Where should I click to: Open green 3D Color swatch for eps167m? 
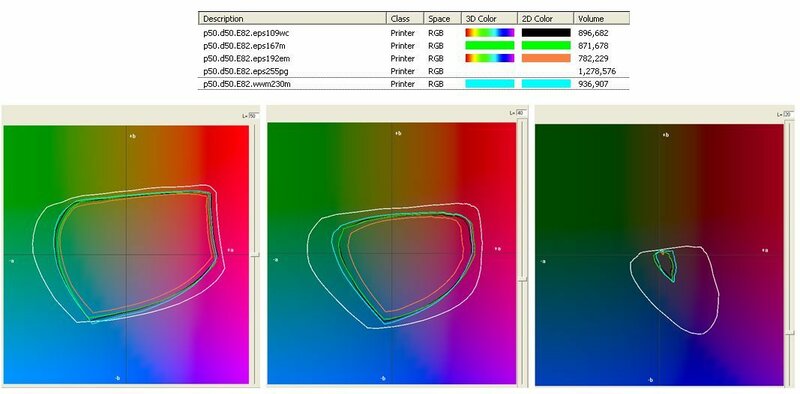490,45
